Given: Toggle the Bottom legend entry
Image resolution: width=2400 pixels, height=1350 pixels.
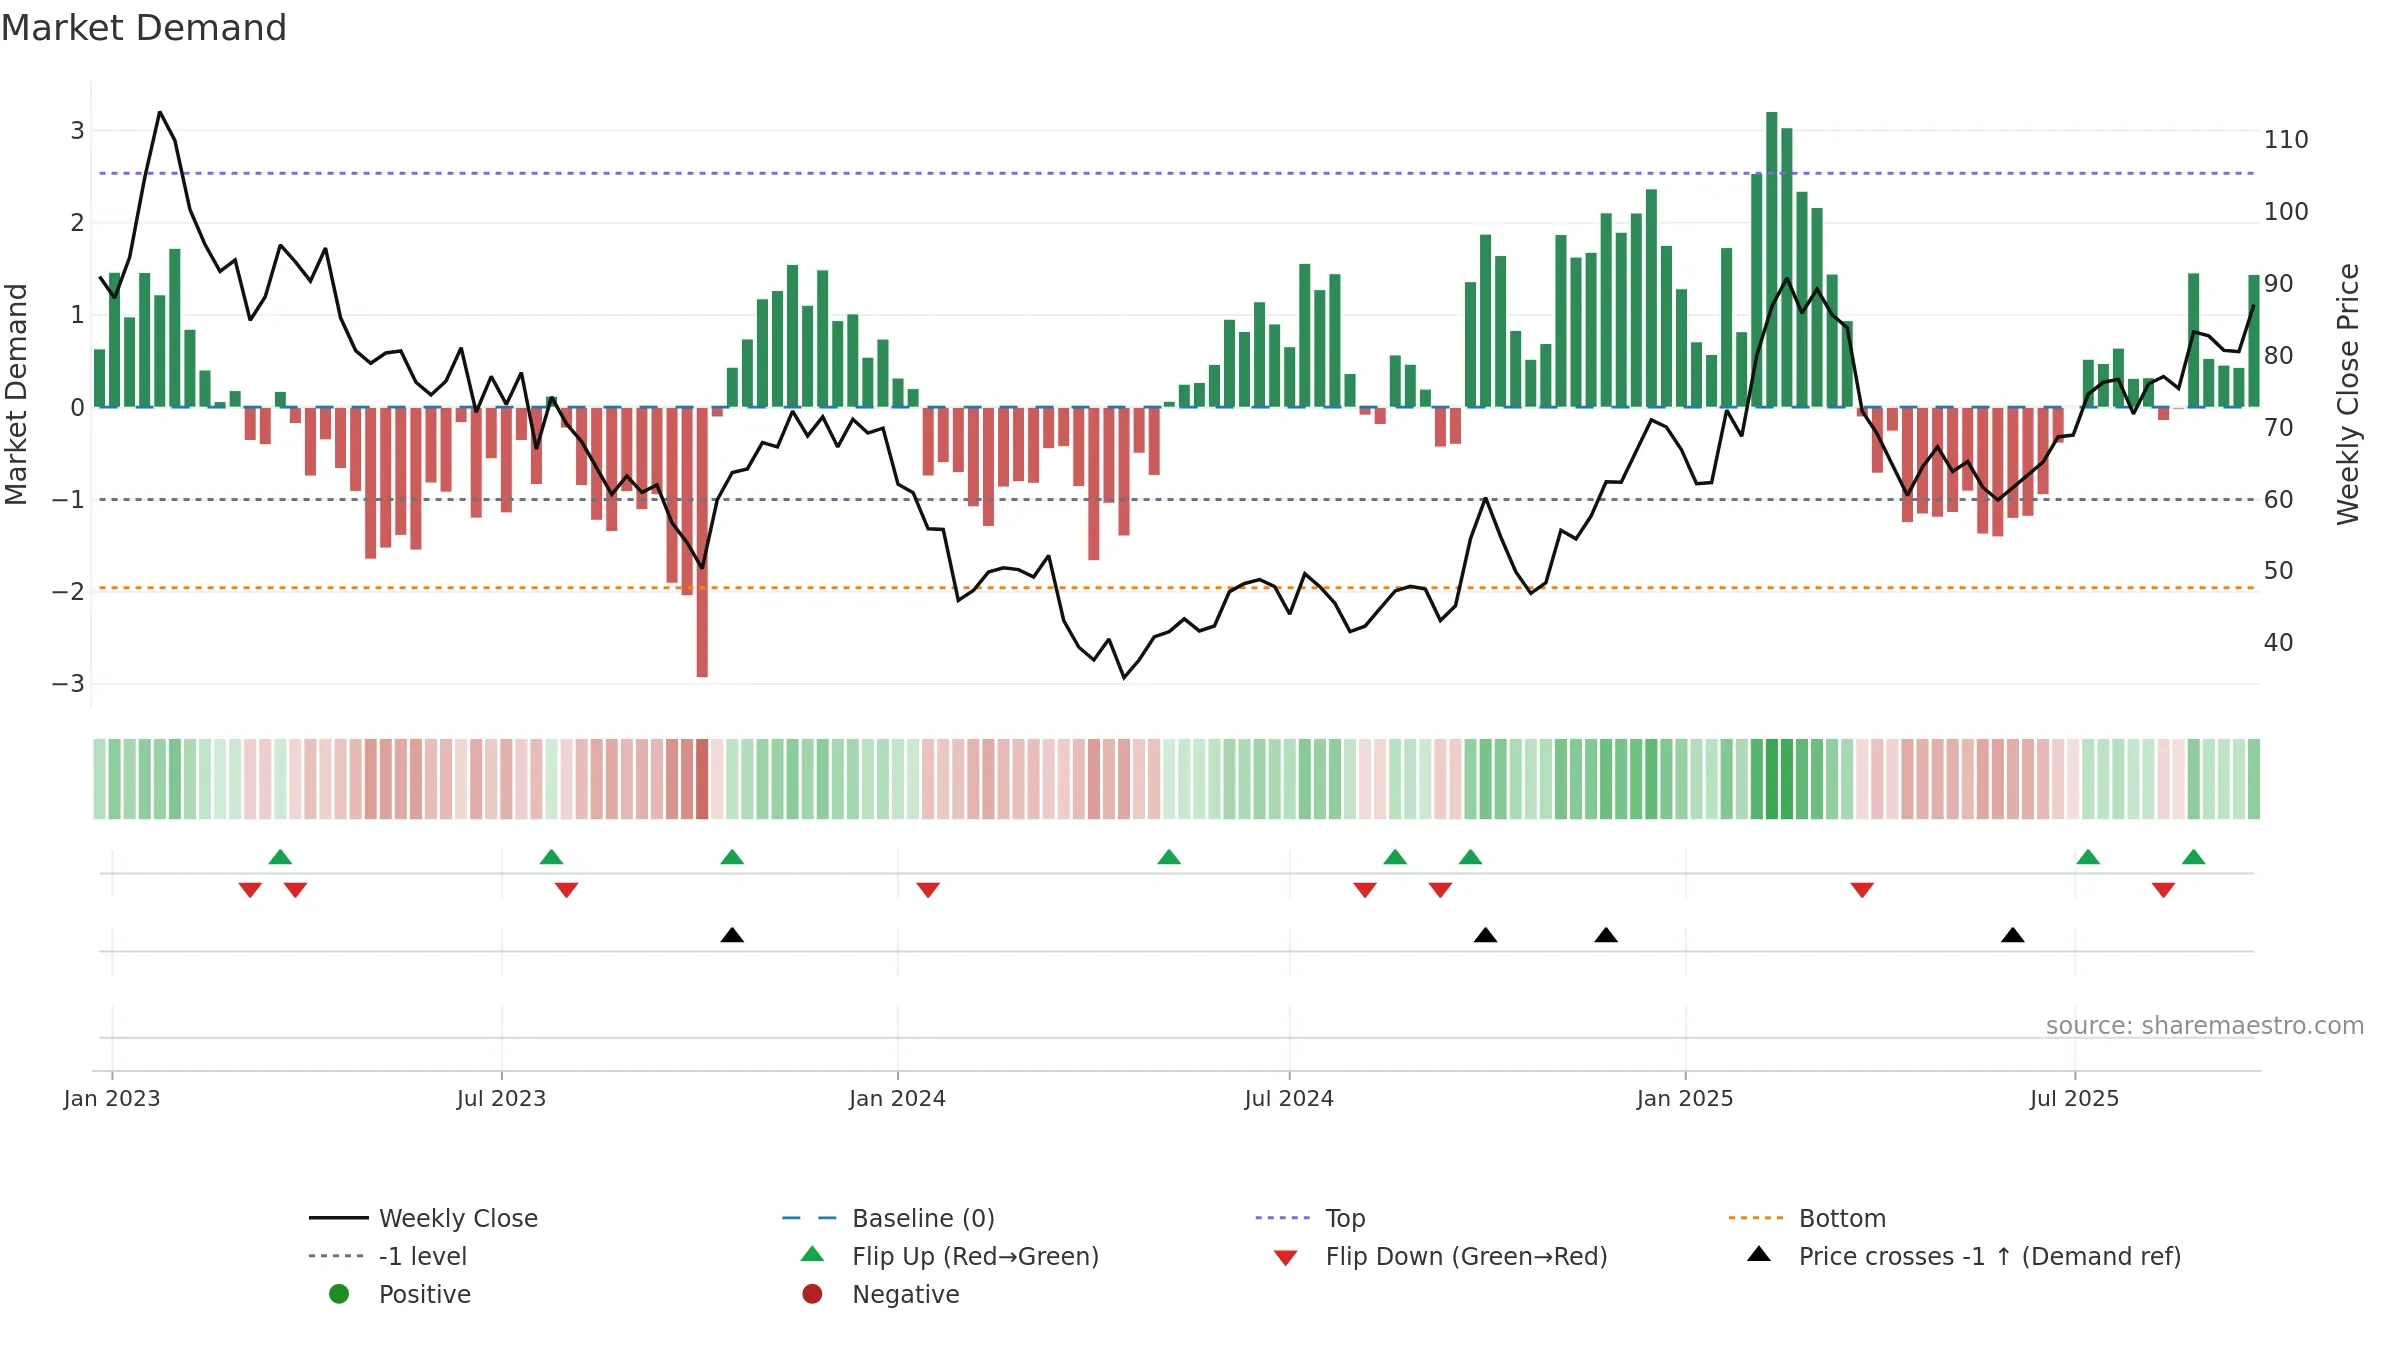Looking at the screenshot, I should (x=1807, y=1218).
